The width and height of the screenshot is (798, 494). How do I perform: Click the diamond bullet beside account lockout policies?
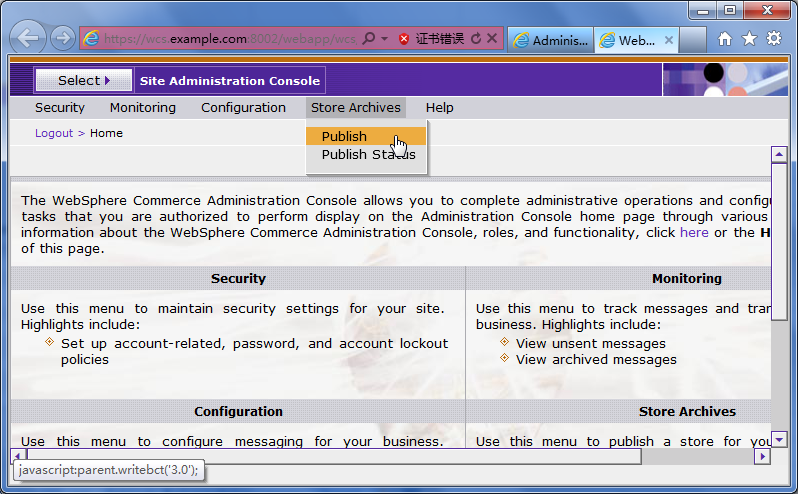(x=49, y=341)
